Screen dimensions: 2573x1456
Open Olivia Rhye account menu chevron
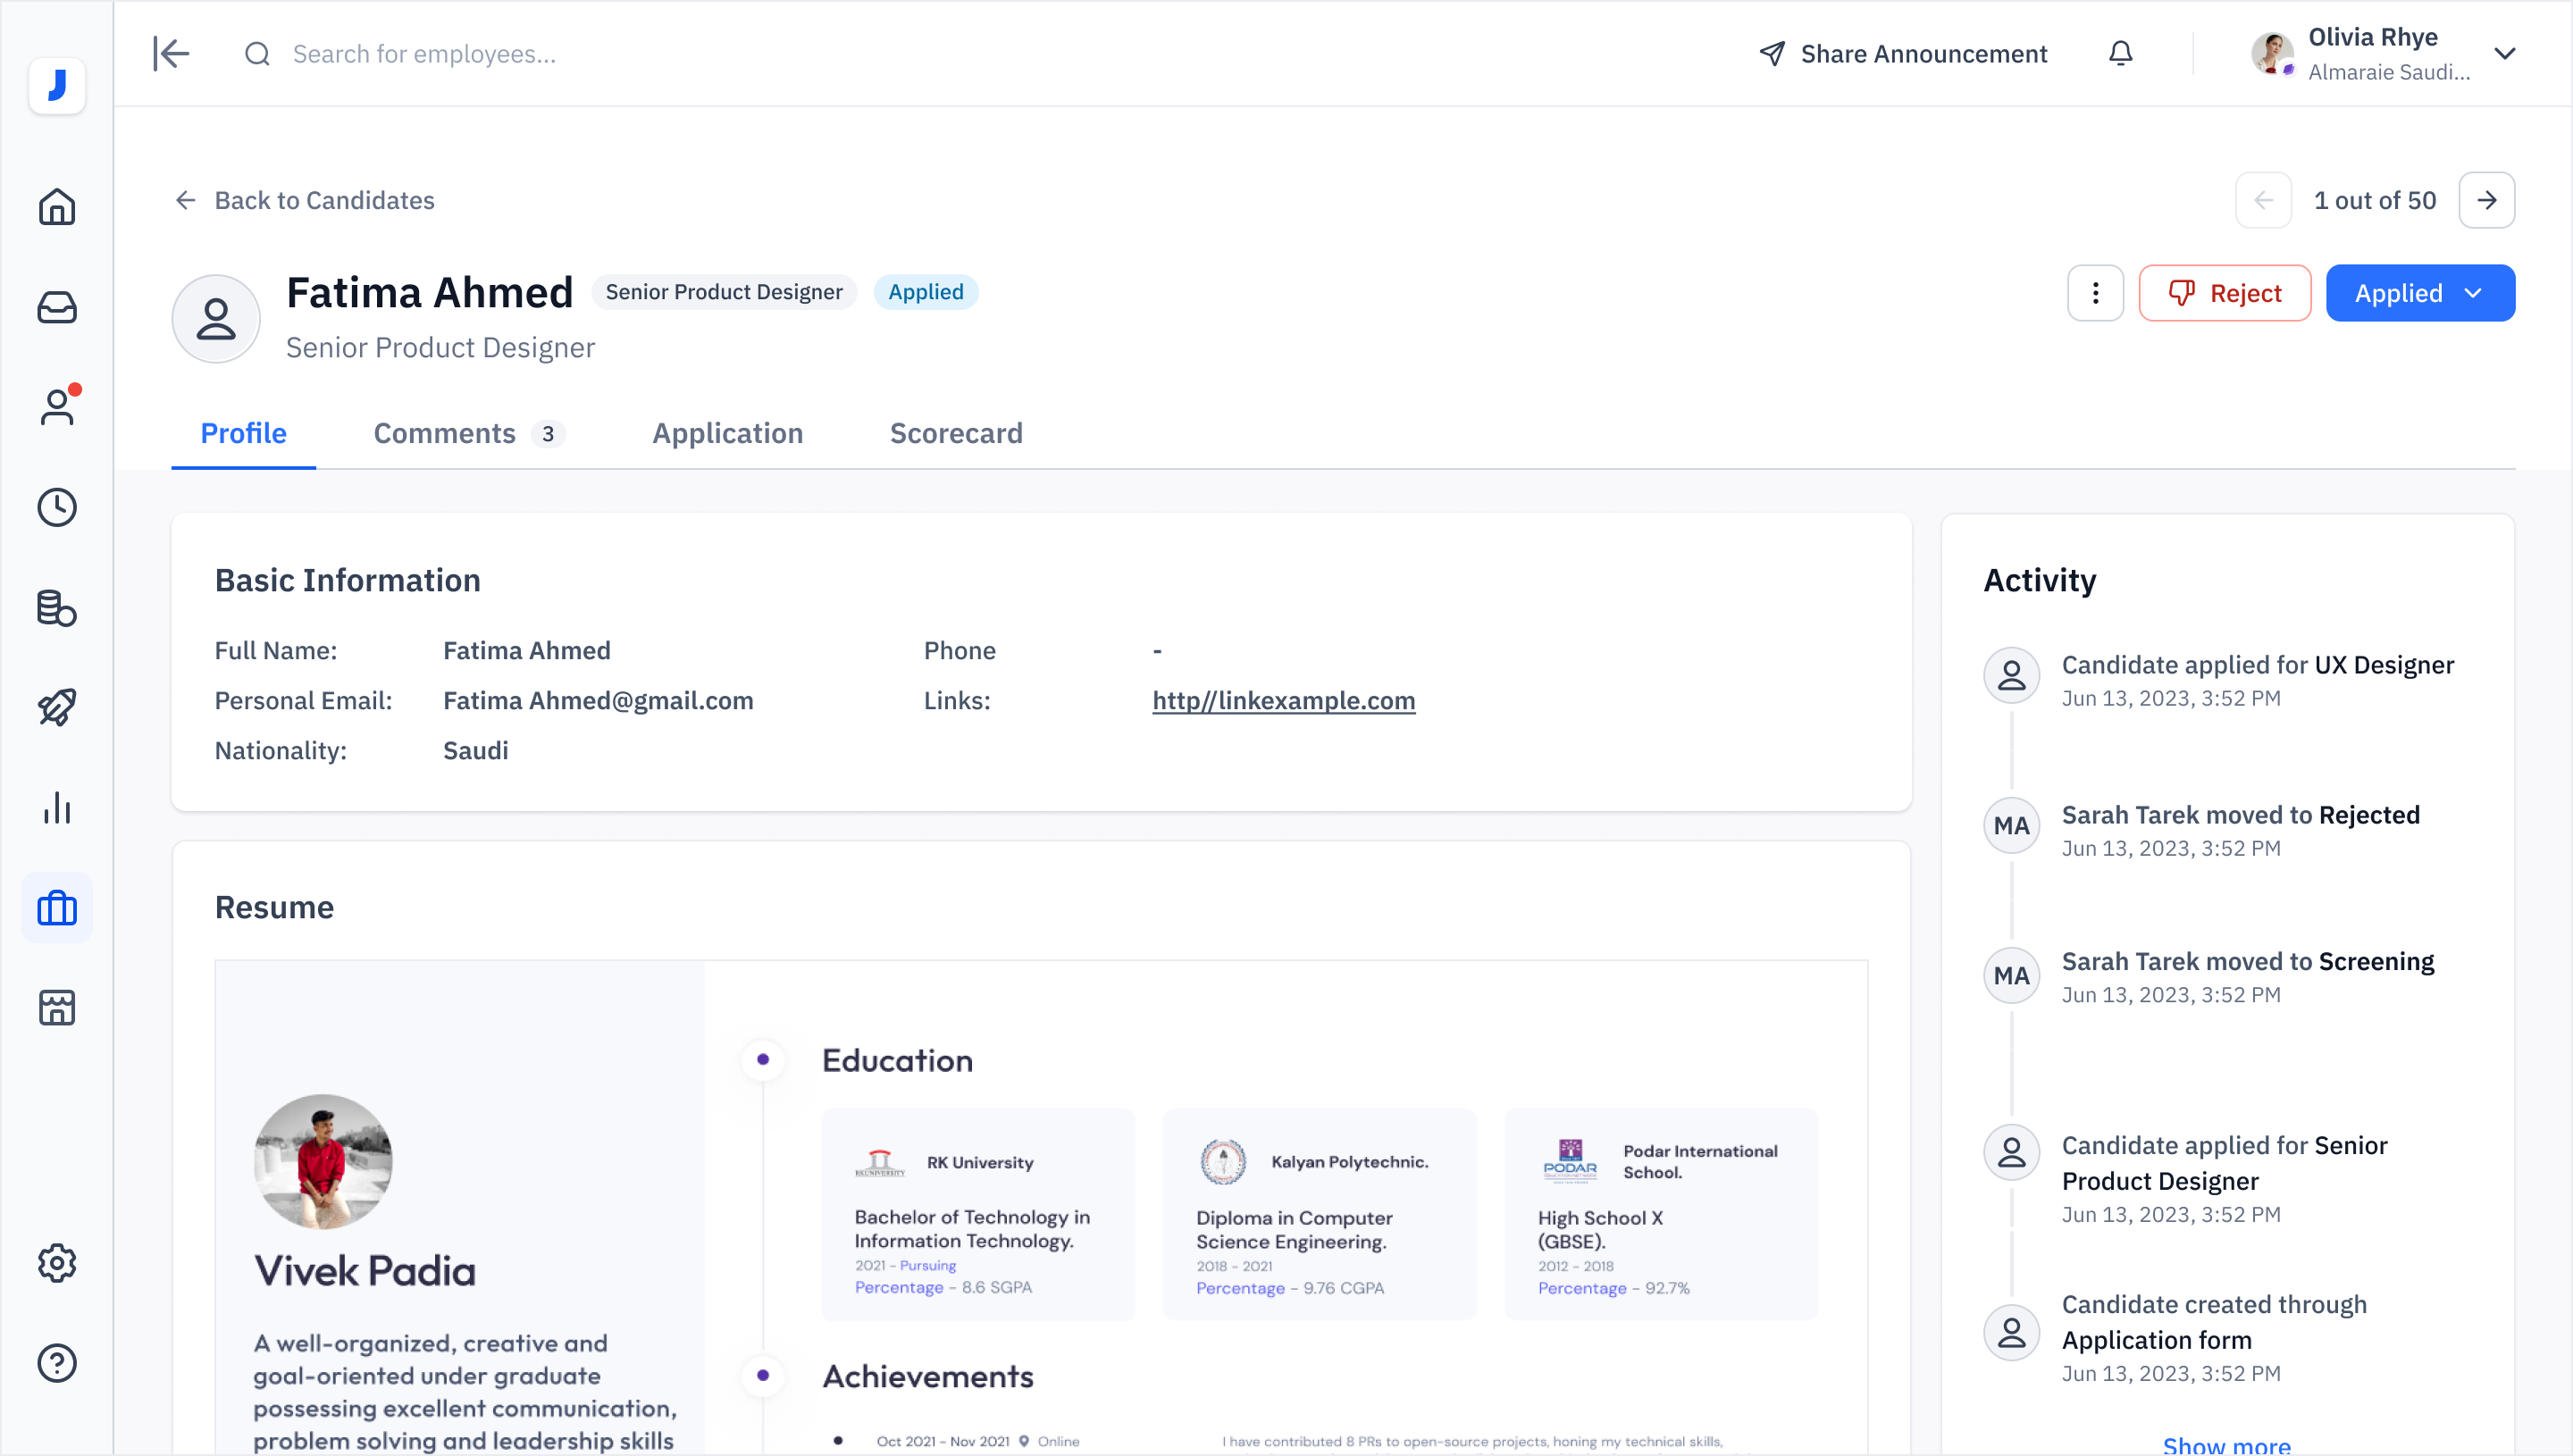pos(2504,53)
